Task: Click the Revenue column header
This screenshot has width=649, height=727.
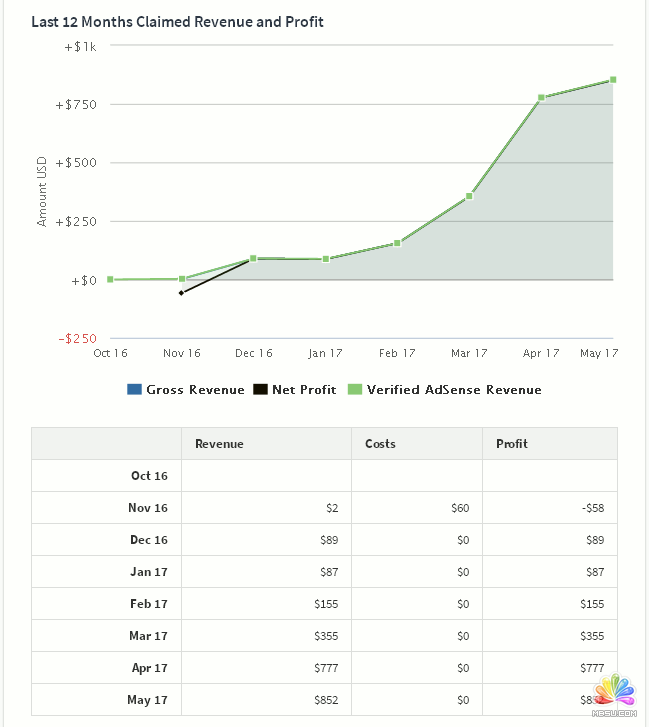Action: pos(219,444)
